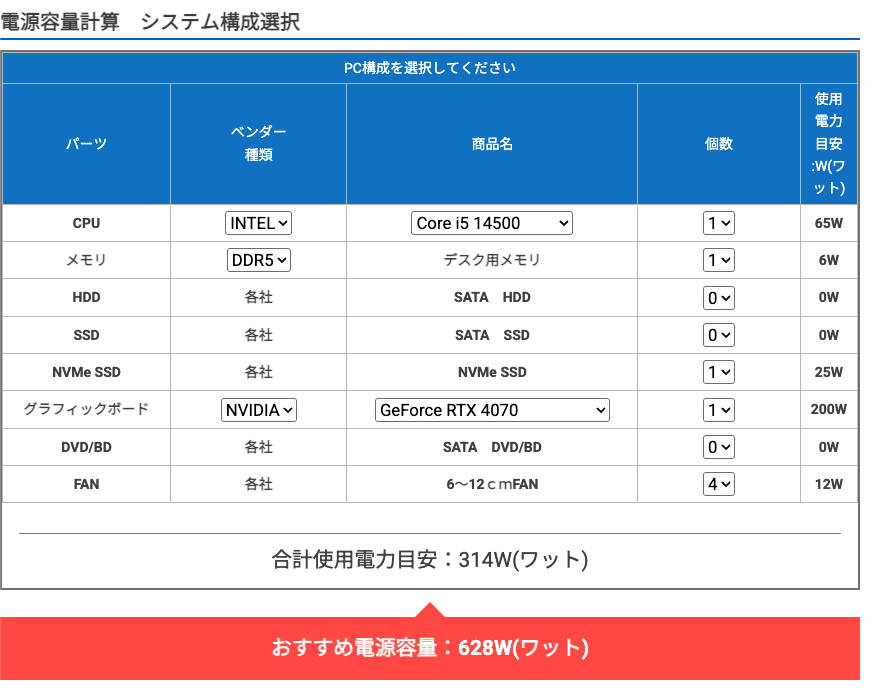Click the 電源容量計算 システム構成選択 heading
Viewport: 869px width, 692px height.
click(150, 21)
